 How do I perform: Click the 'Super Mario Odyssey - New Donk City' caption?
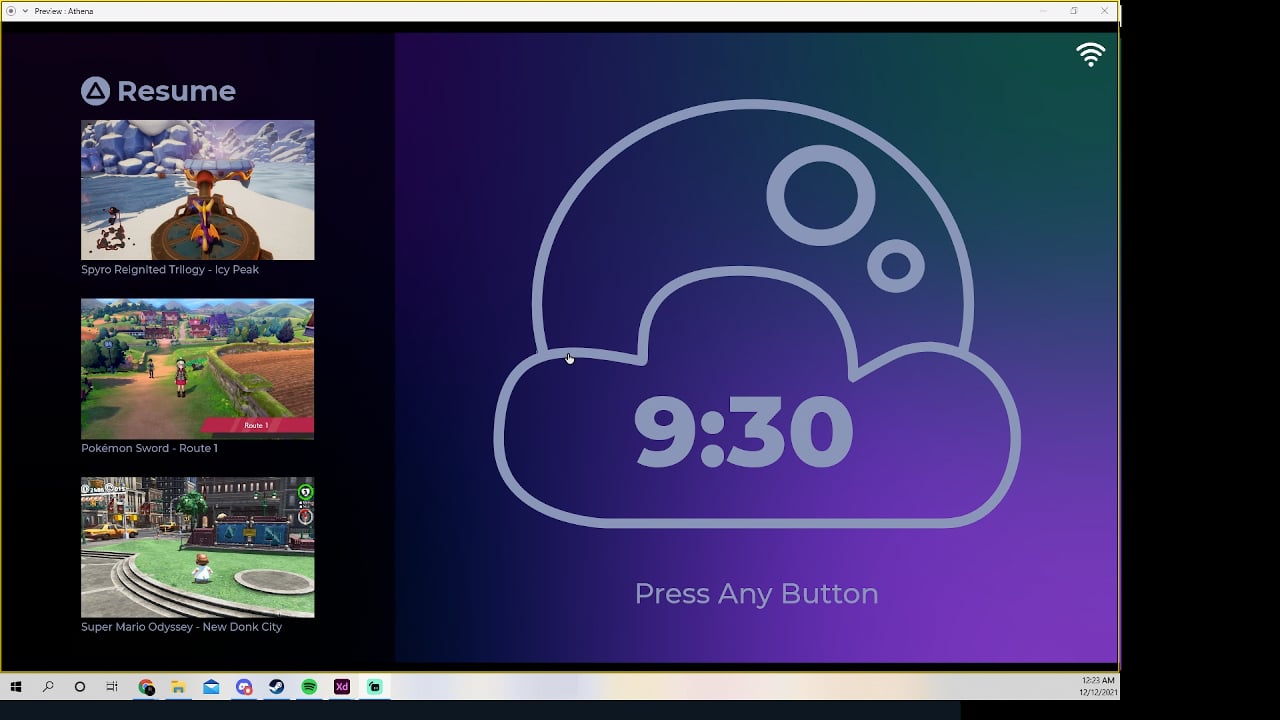pyautogui.click(x=181, y=627)
